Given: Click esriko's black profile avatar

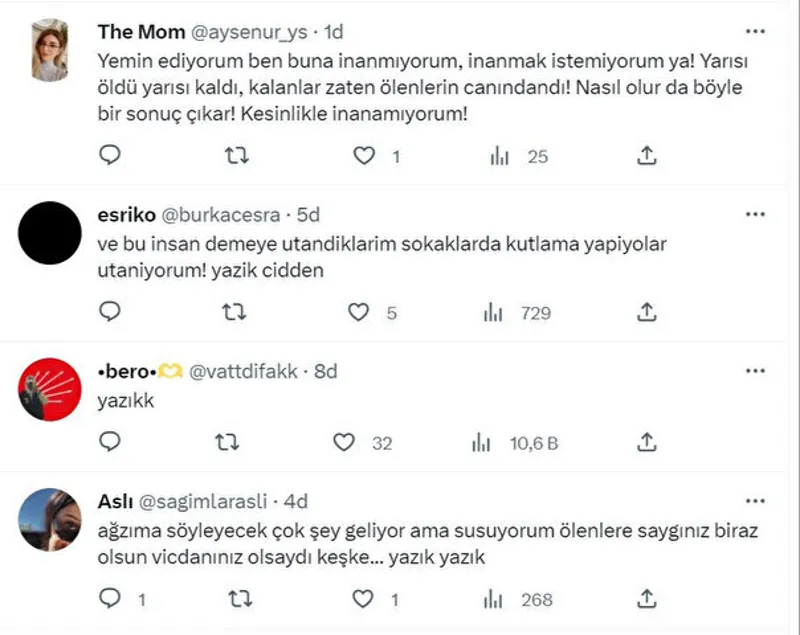Looking at the screenshot, I should point(50,232).
